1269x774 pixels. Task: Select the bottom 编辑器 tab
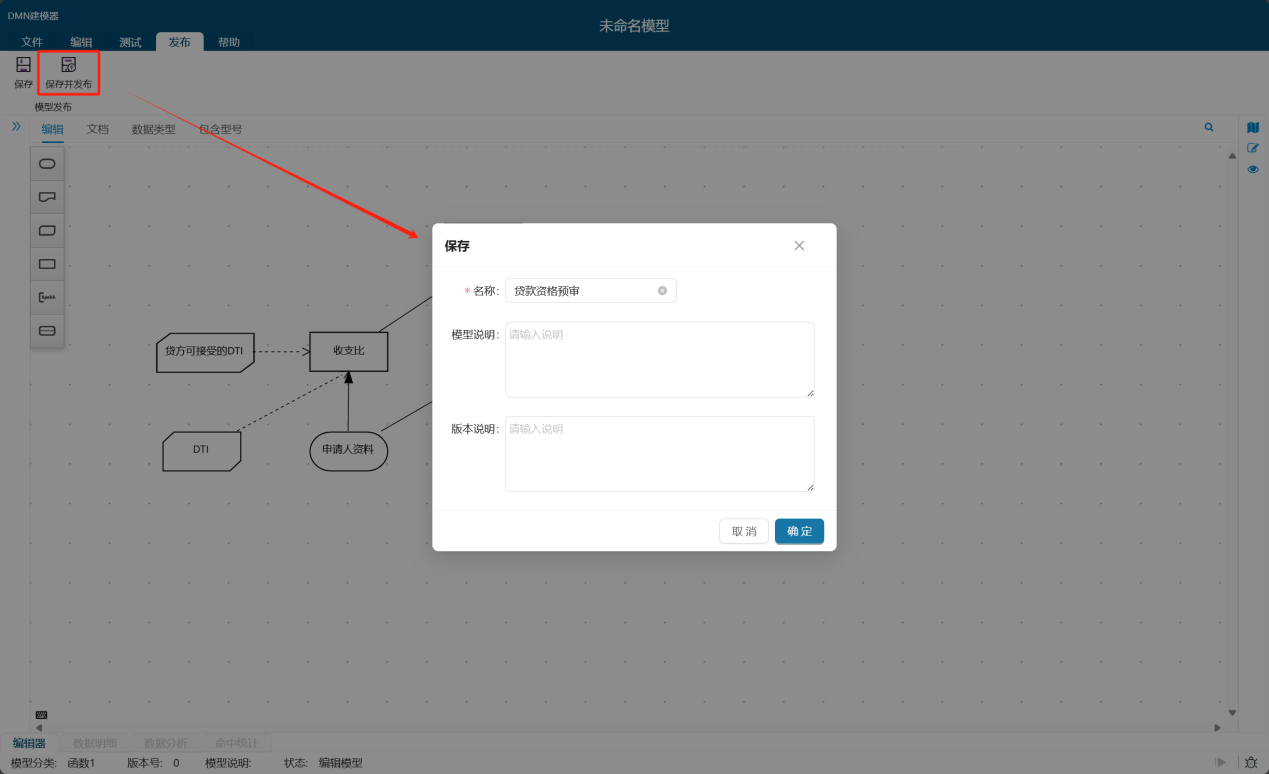29,743
